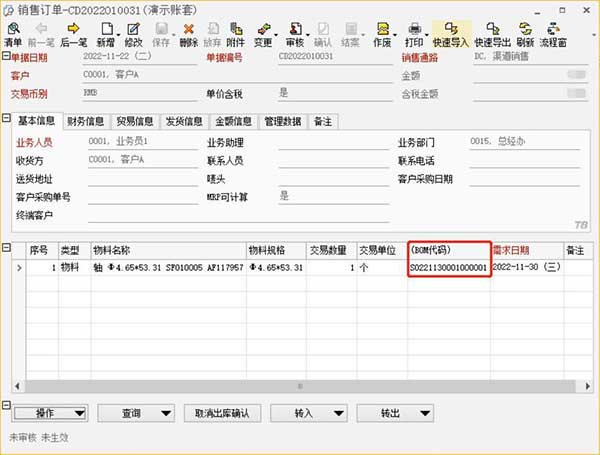The width and height of the screenshot is (600, 455).
Task: Select the BOM code cell S0221130001000001
Action: (x=448, y=267)
